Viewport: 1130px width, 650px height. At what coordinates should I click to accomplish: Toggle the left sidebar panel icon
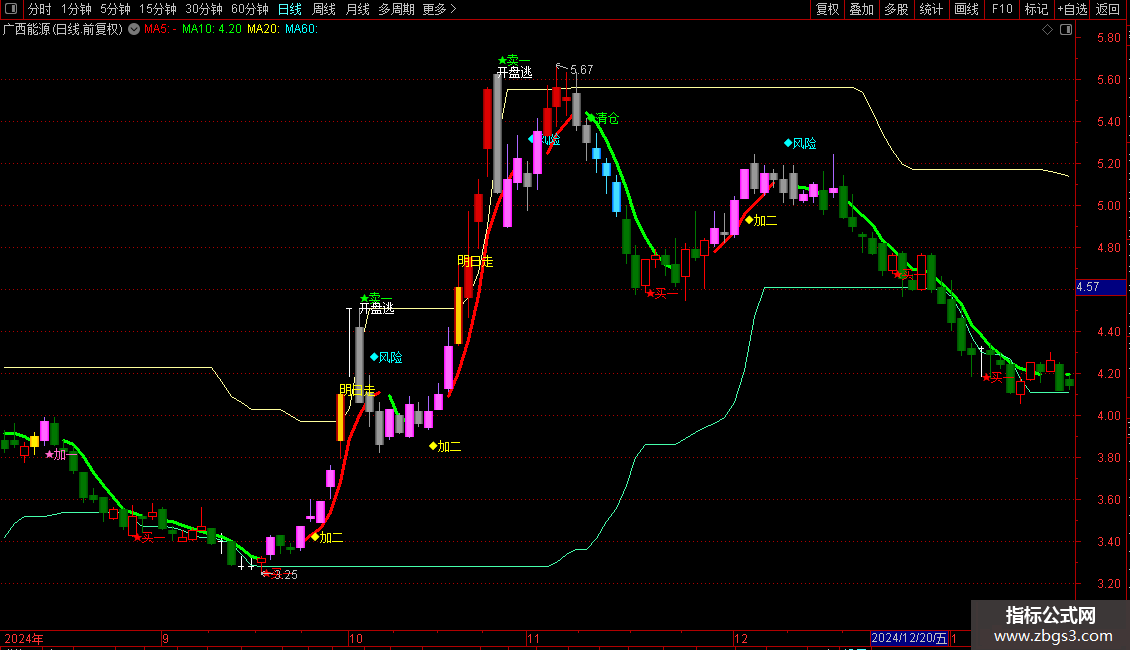click(x=11, y=9)
